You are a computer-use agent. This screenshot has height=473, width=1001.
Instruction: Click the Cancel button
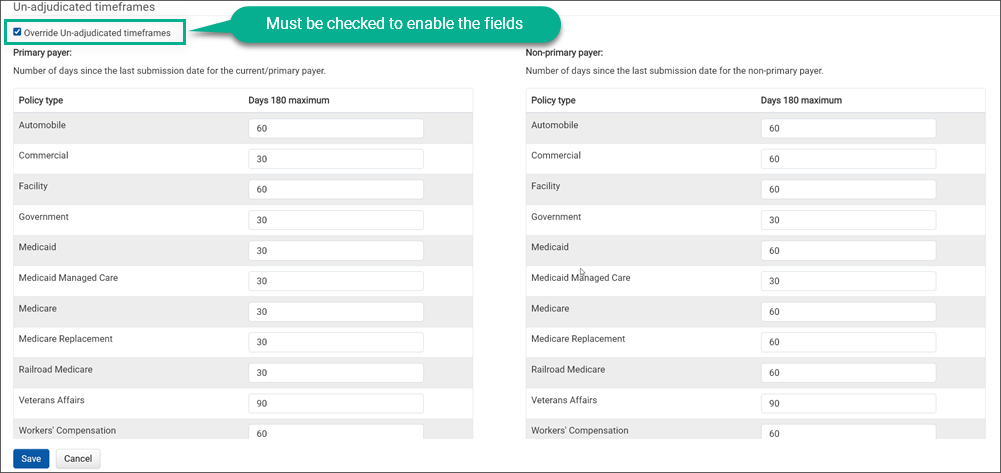78,458
